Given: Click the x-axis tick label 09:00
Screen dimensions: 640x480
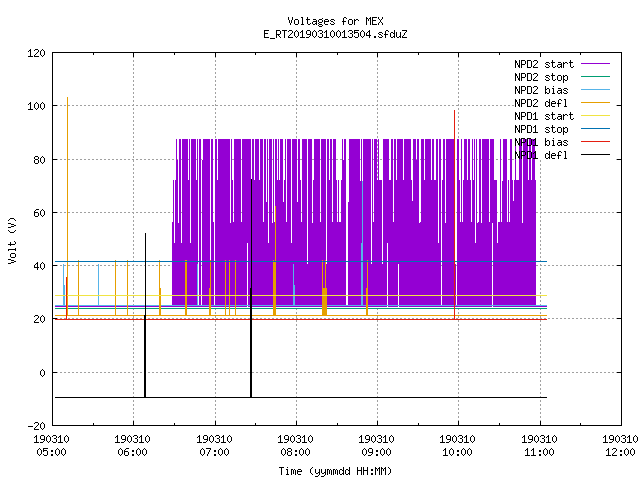Looking at the screenshot, I should pyautogui.click(x=376, y=452).
